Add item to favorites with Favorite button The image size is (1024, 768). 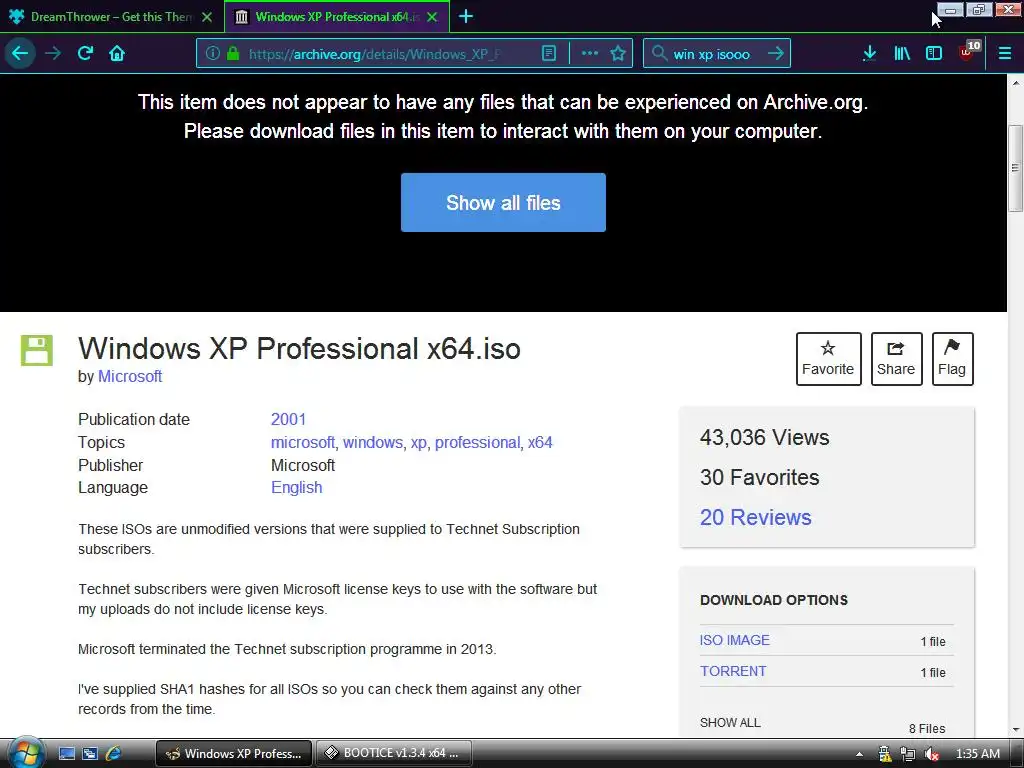click(x=828, y=359)
